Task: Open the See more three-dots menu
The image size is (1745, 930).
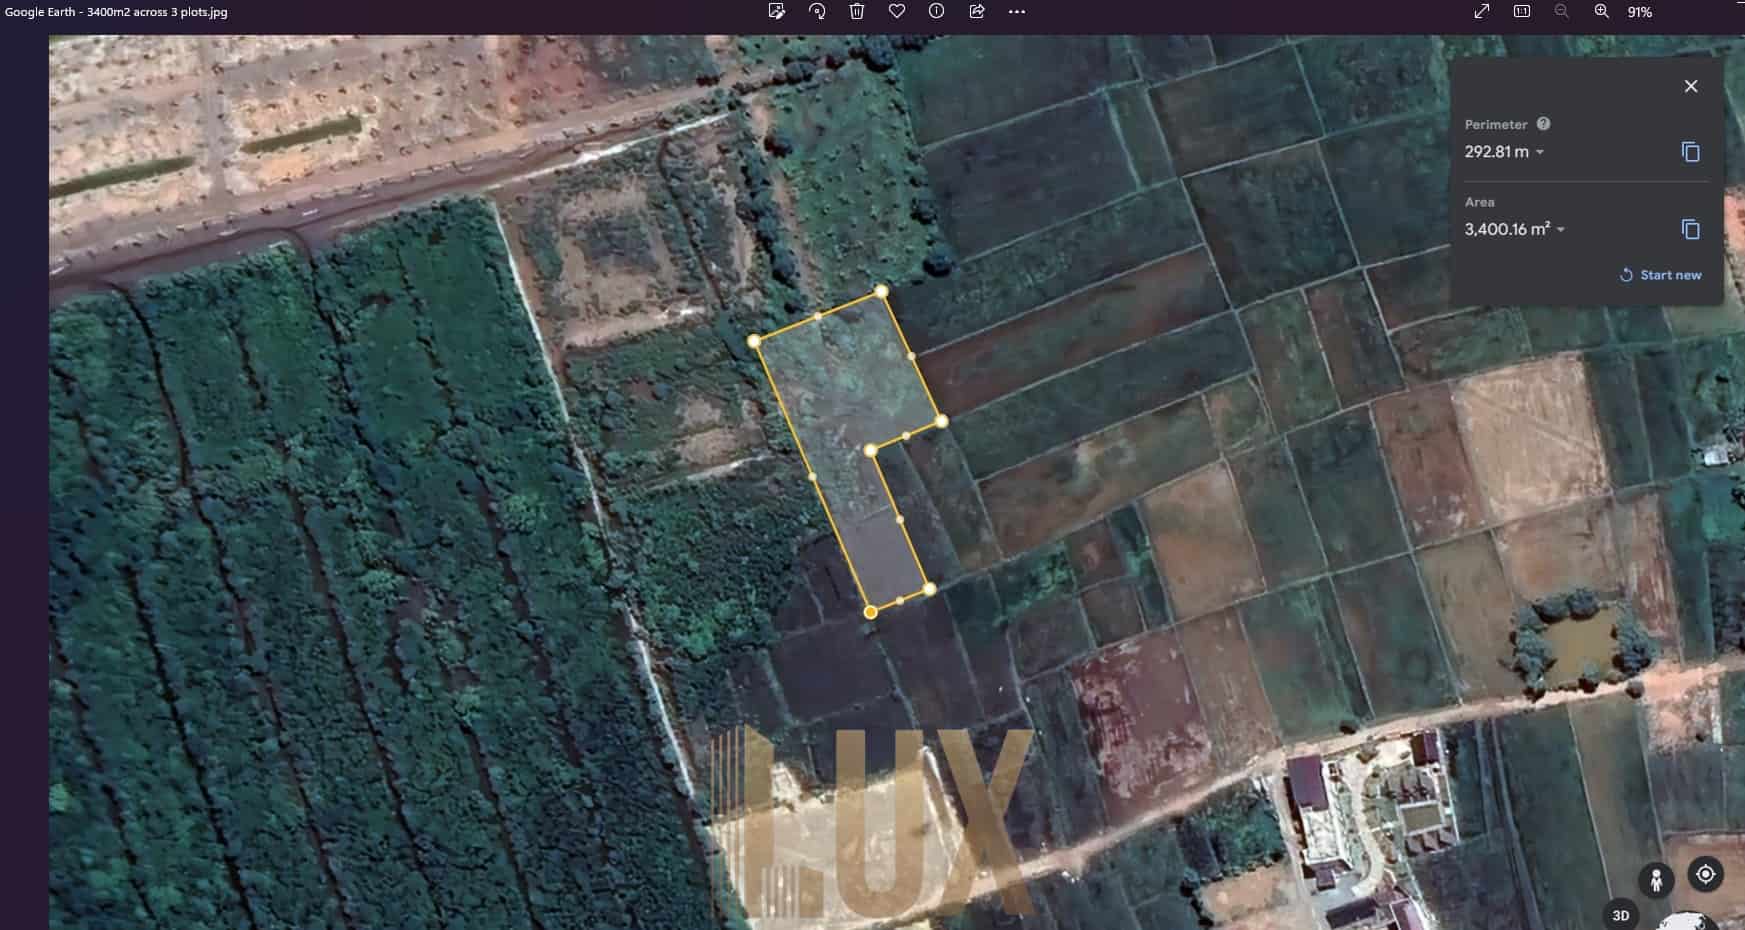Action: (x=1017, y=11)
